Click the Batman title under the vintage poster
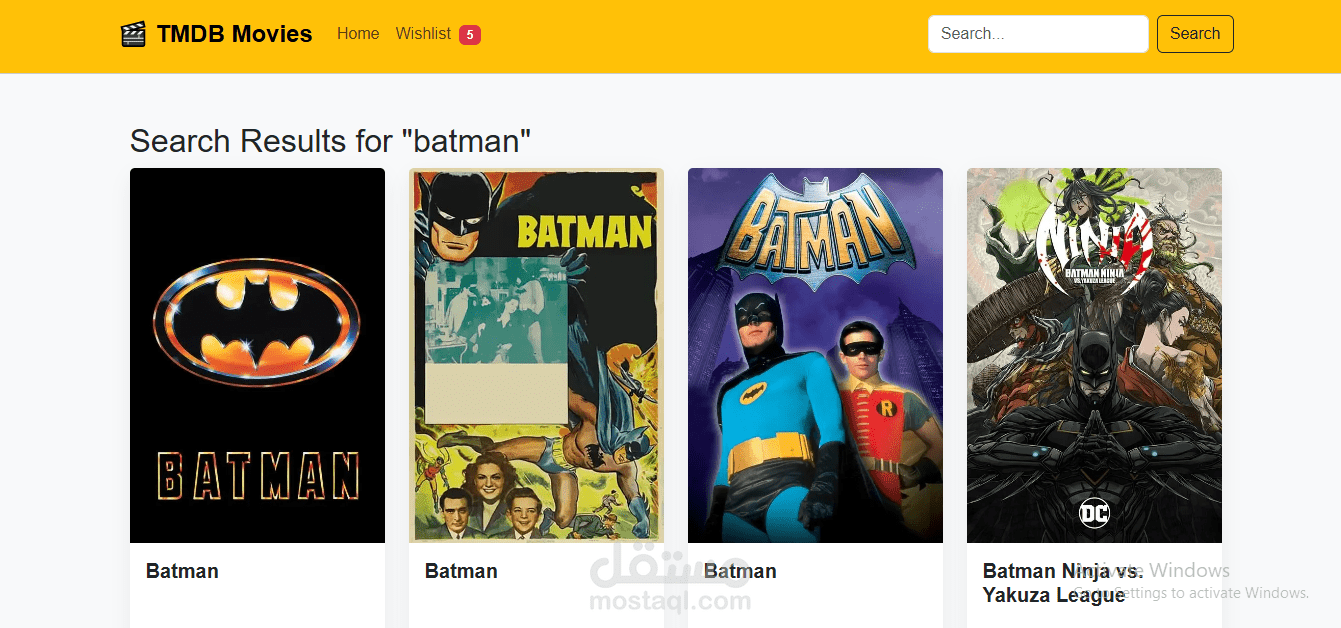 [461, 571]
